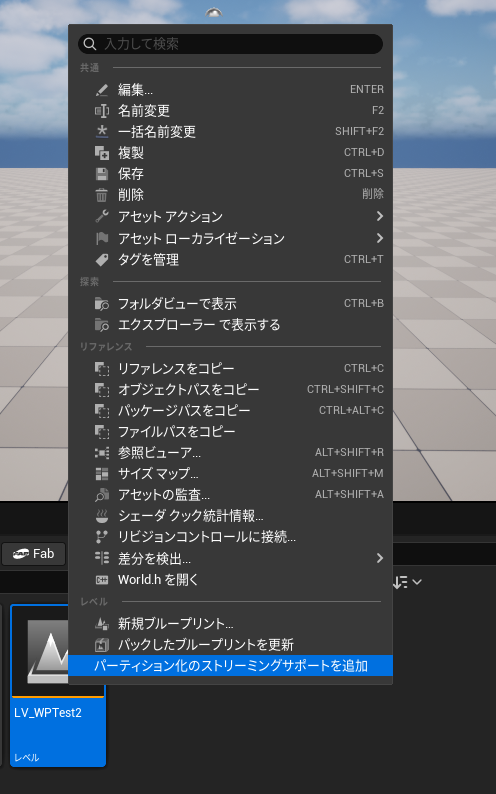
Task: Choose パックしたブループリントを更新
Action: 230,645
